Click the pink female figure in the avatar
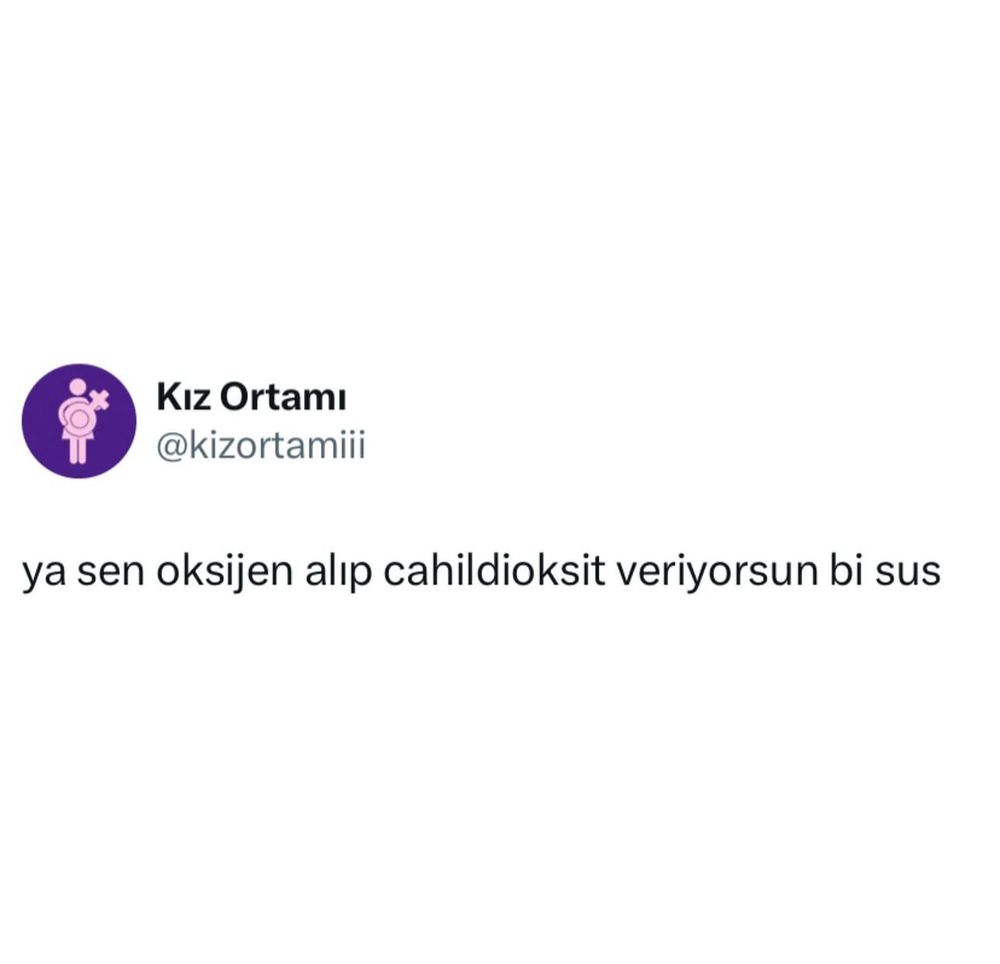 [x=78, y=421]
